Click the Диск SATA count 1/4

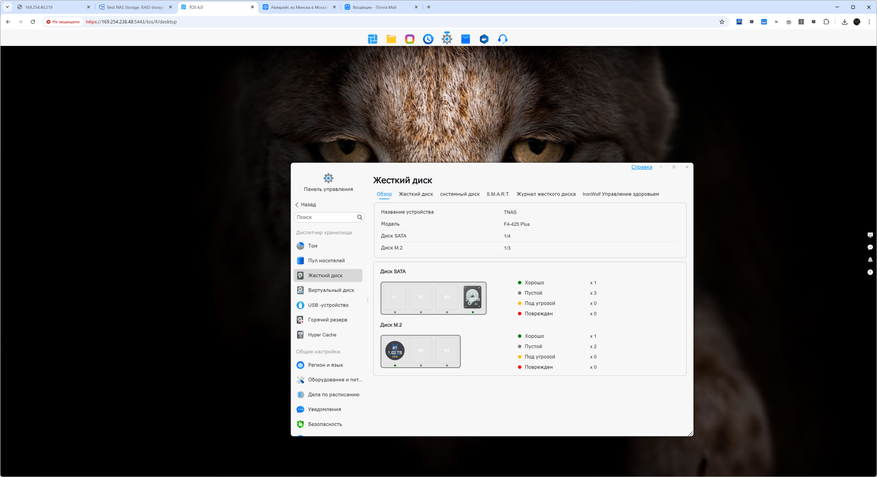pos(507,236)
